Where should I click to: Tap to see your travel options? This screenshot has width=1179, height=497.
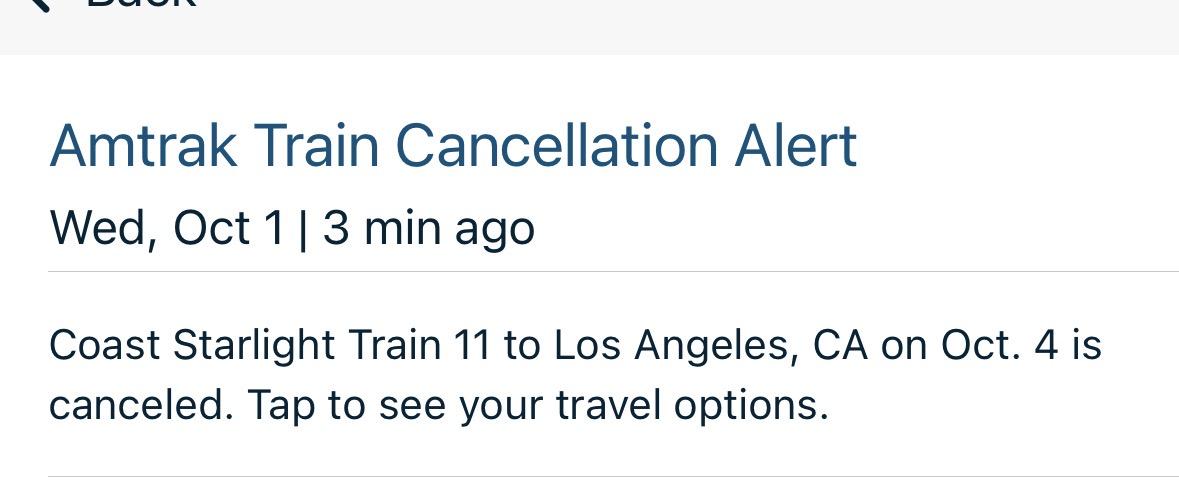pos(538,406)
